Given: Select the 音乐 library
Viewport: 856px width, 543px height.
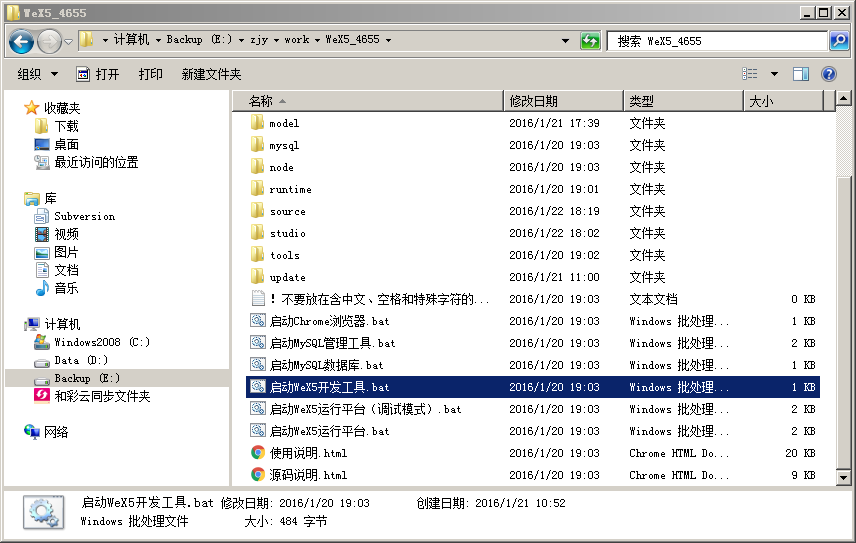Looking at the screenshot, I should point(57,288).
